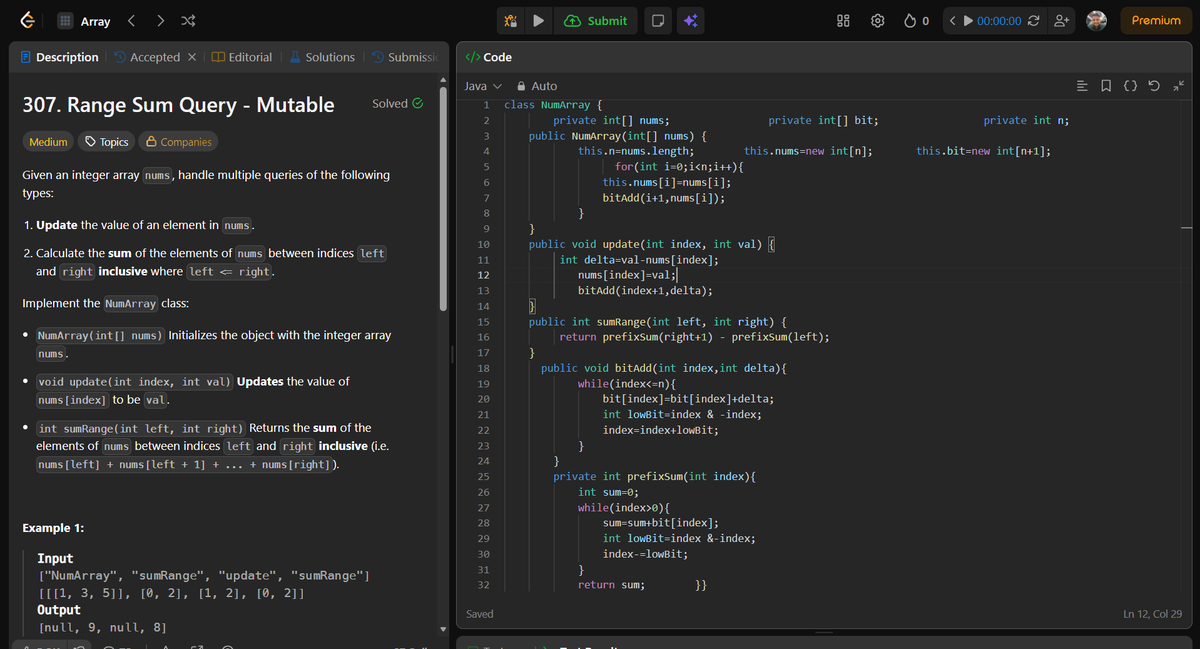Viewport: 1200px width, 649px height.
Task: View the streak flame counter
Action: (917, 21)
